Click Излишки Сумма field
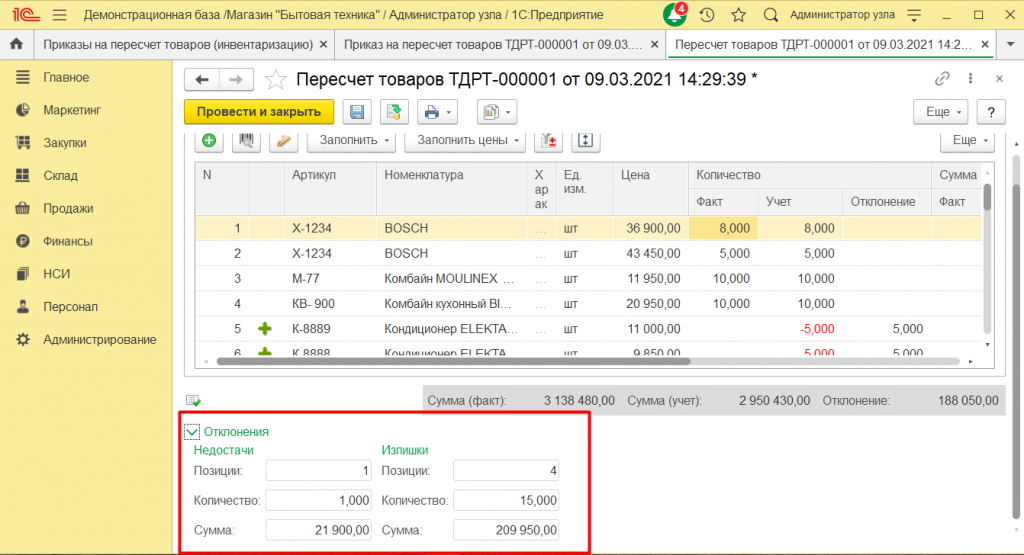Image resolution: width=1024 pixels, height=555 pixels. (x=506, y=530)
